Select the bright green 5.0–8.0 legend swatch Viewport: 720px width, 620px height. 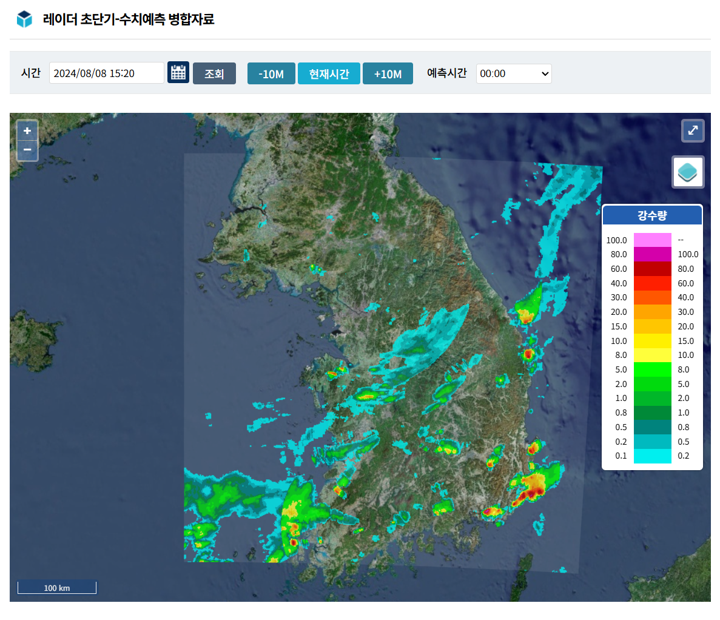(x=652, y=369)
